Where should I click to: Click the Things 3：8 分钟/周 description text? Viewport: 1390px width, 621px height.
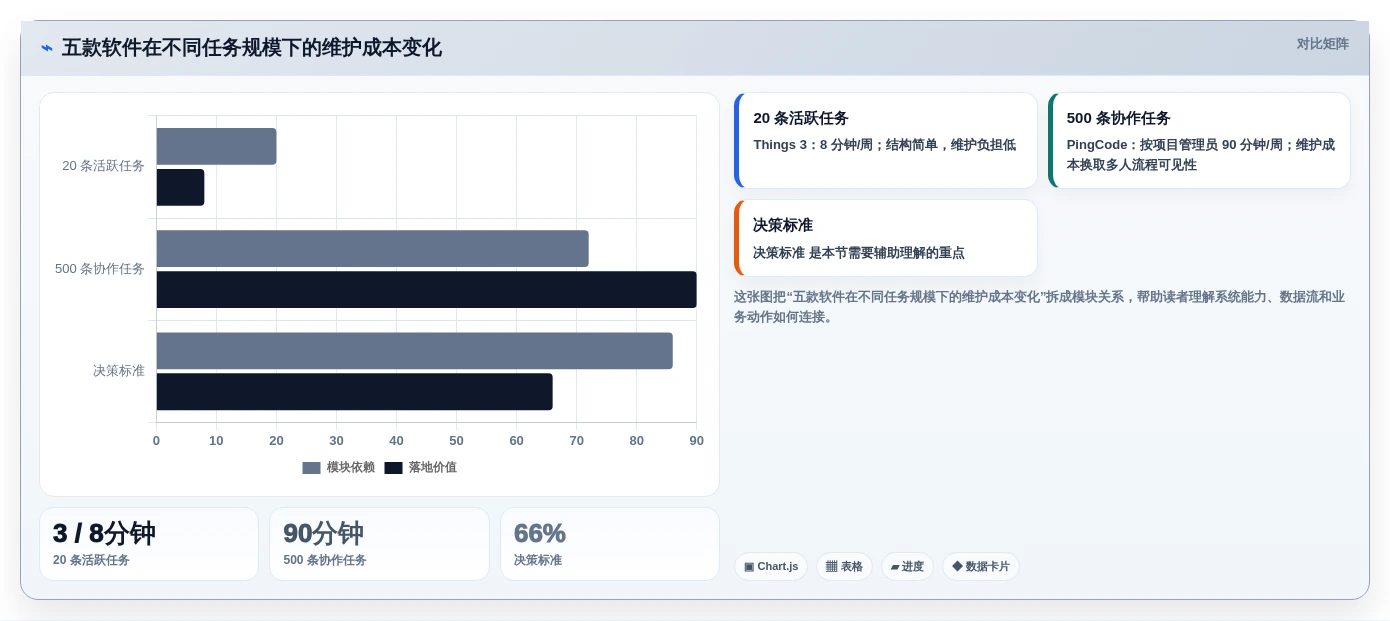click(x=884, y=145)
